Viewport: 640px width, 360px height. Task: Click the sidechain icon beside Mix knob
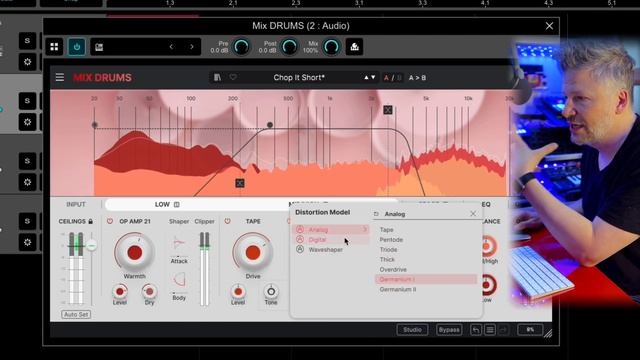click(x=354, y=47)
